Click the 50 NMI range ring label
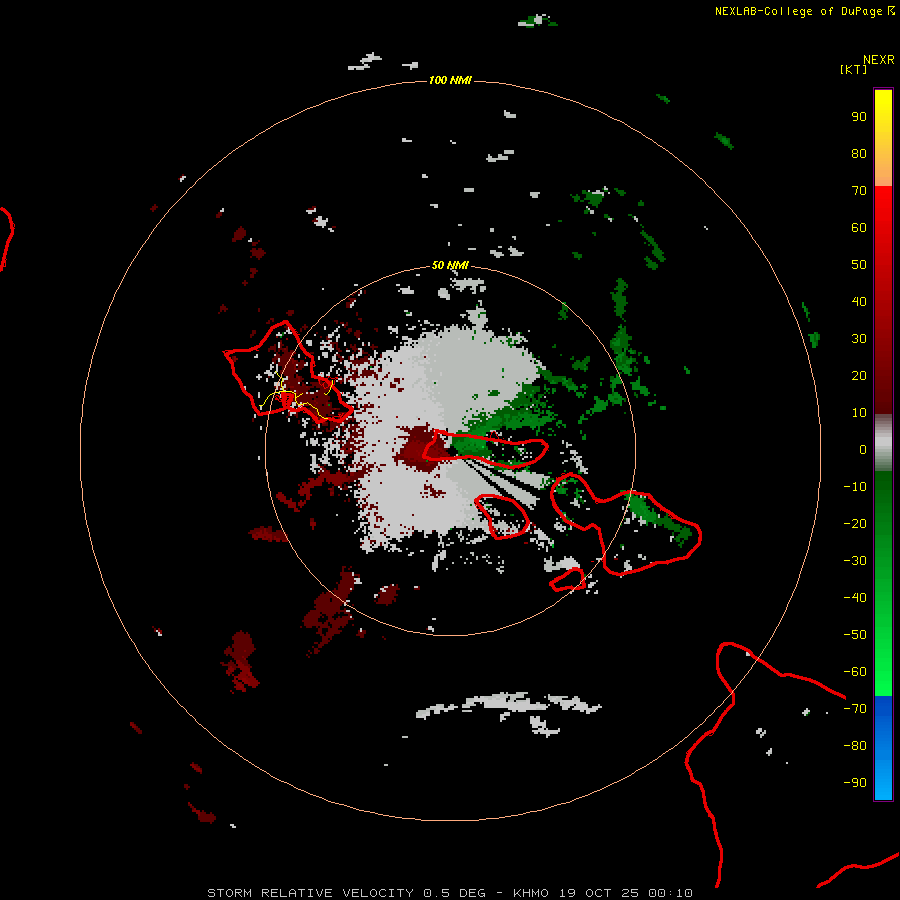 [x=450, y=265]
